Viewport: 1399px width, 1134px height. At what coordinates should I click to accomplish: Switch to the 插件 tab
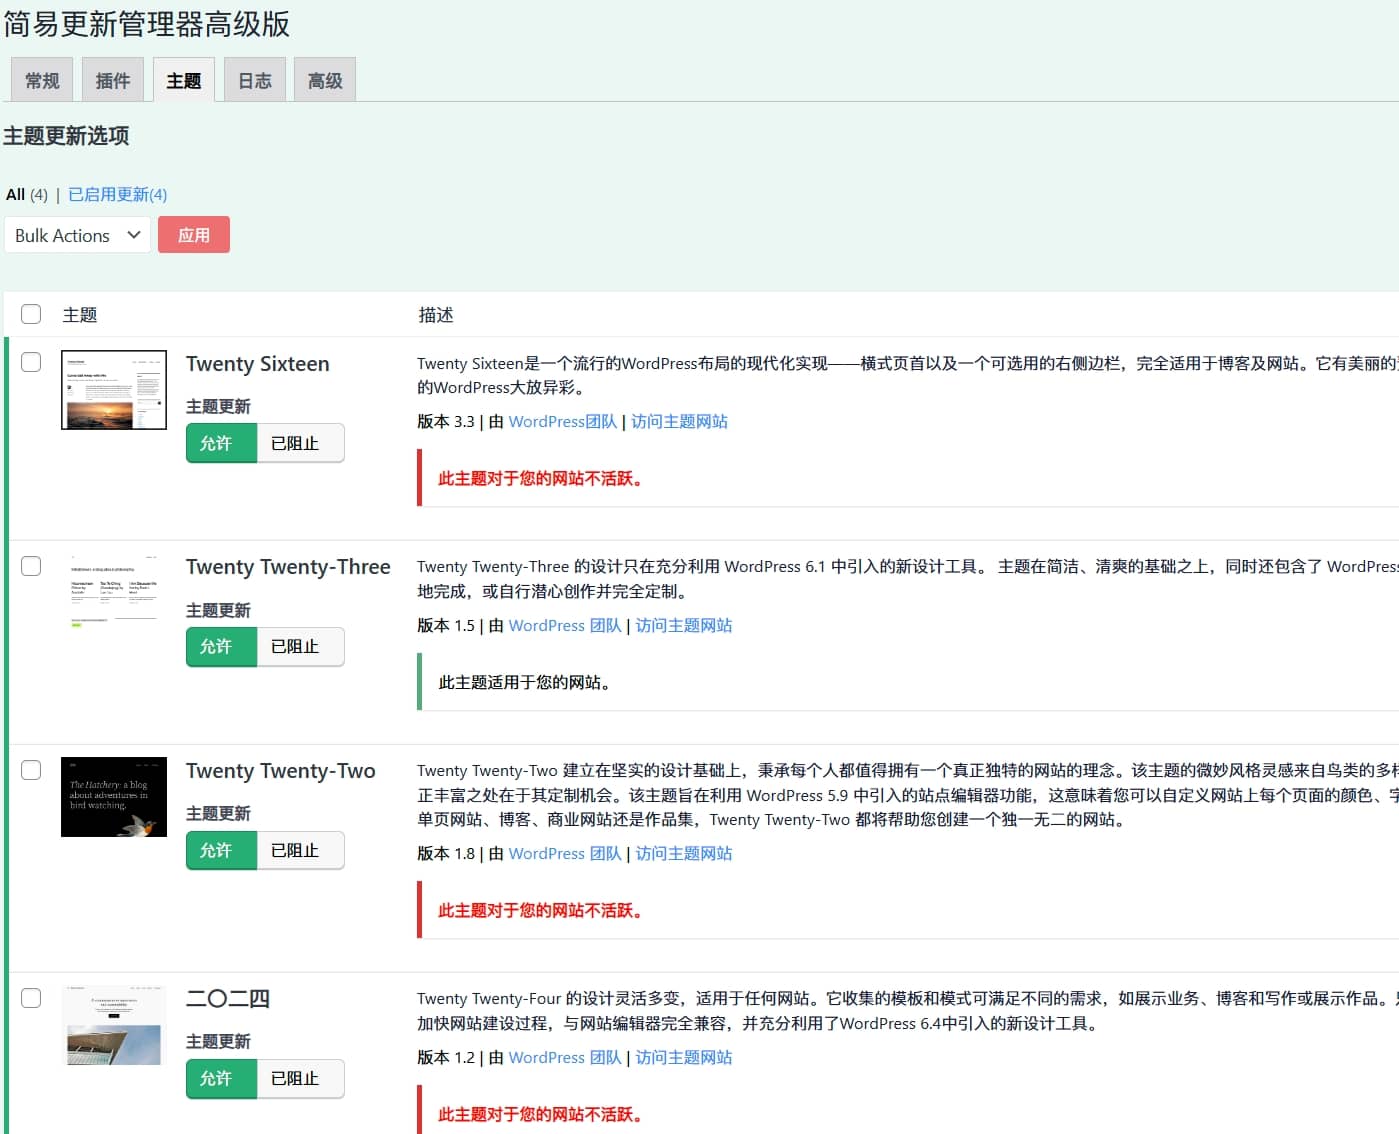[x=113, y=81]
